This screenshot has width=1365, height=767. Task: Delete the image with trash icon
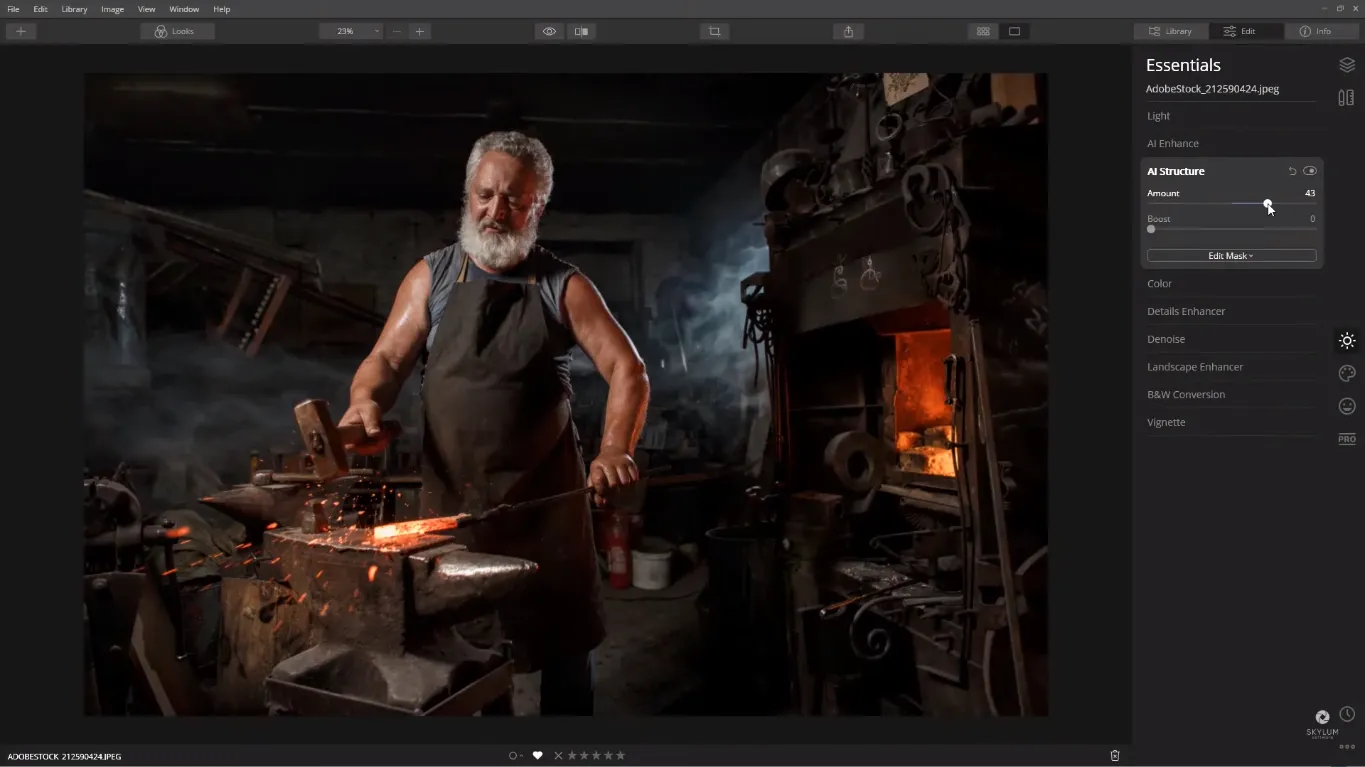pos(1115,756)
